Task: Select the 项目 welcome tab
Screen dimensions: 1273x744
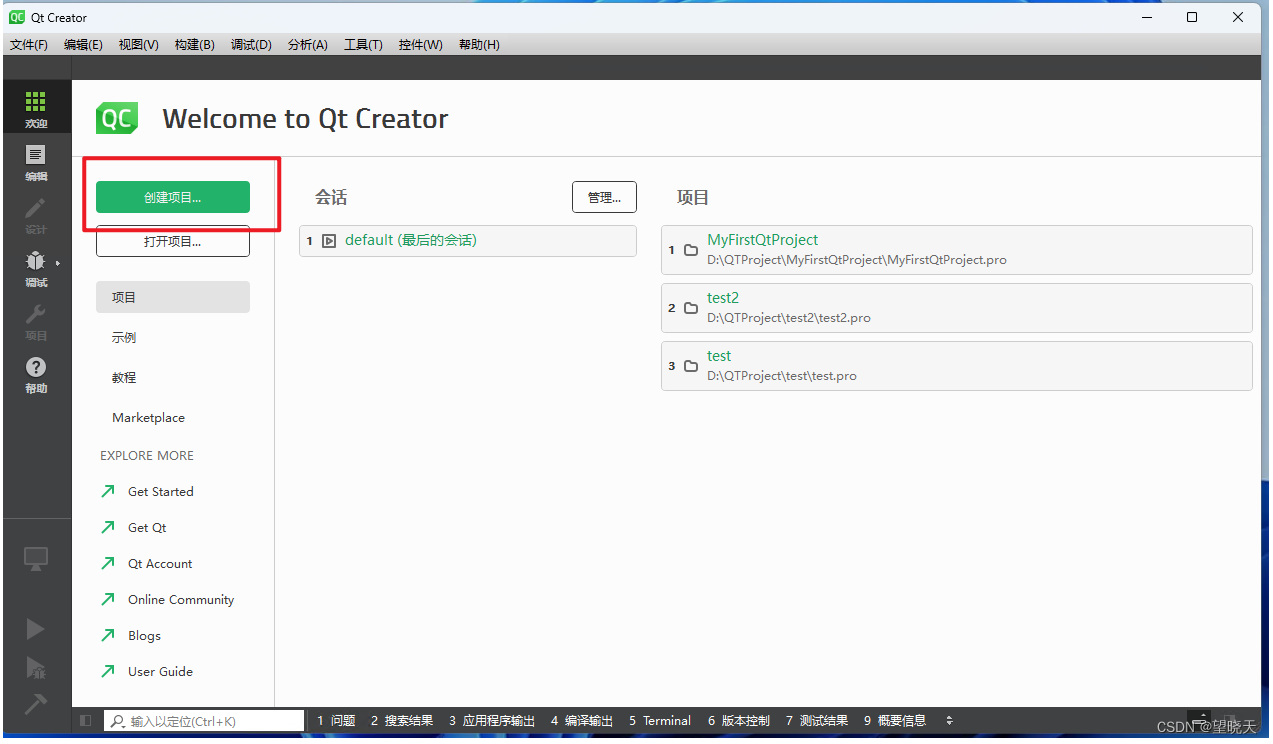Action: tap(173, 297)
